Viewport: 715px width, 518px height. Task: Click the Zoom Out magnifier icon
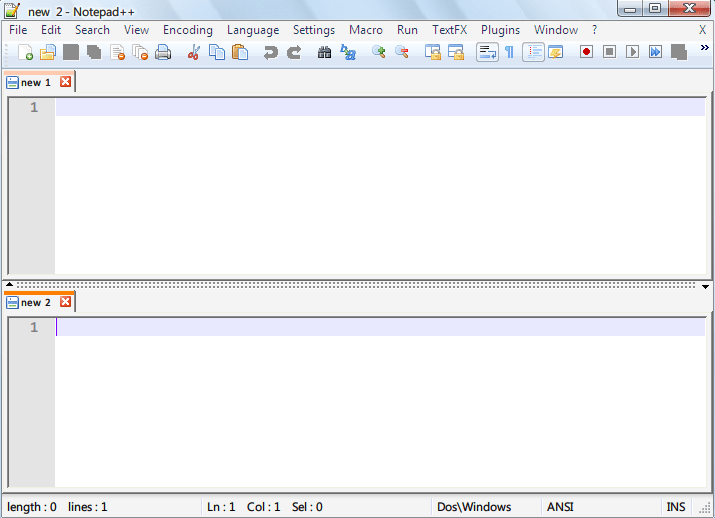tap(401, 52)
